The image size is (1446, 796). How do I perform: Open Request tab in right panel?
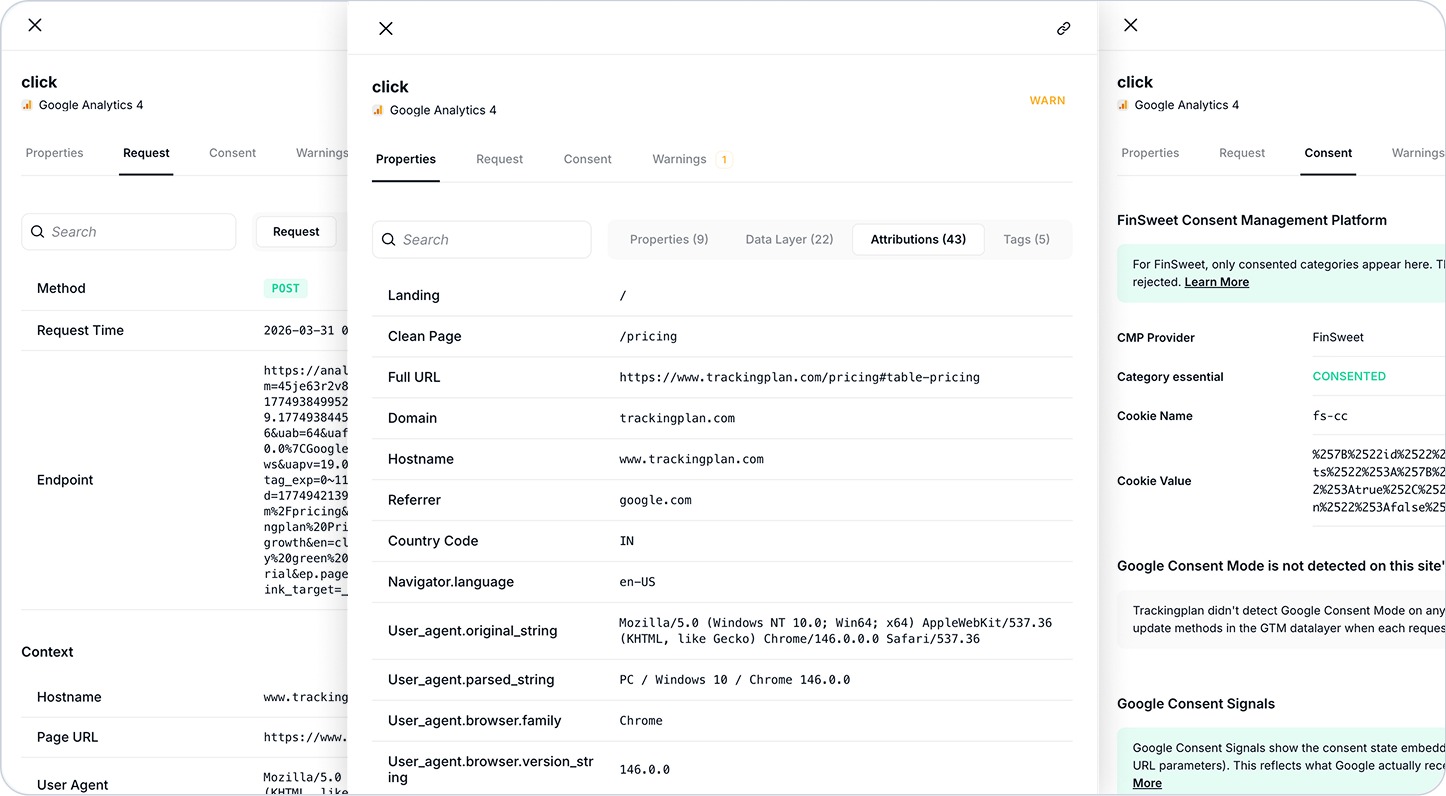[x=1242, y=153]
